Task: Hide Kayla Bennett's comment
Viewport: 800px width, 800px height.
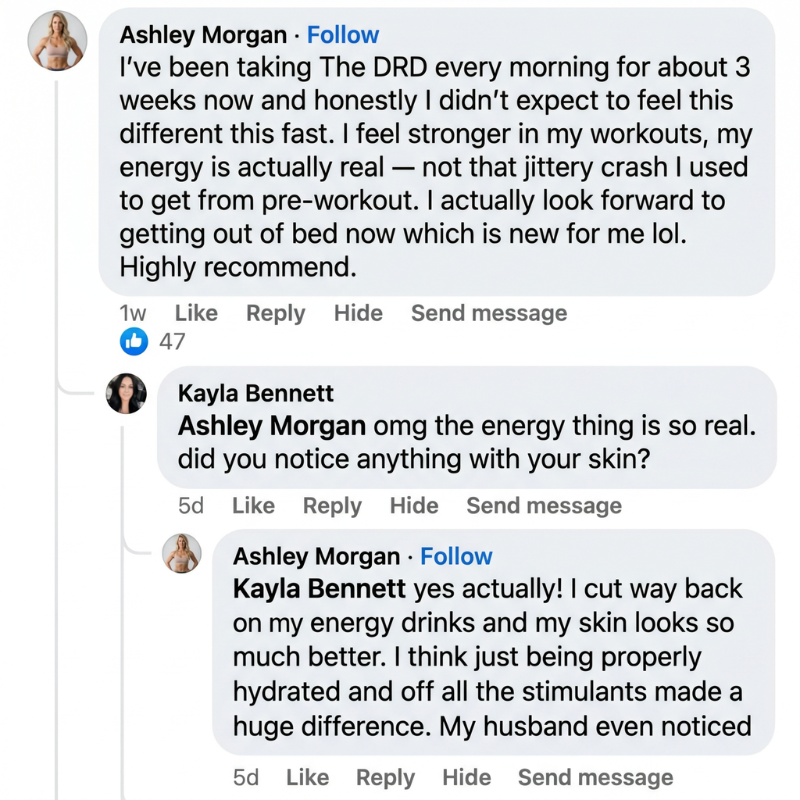Action: [x=414, y=506]
